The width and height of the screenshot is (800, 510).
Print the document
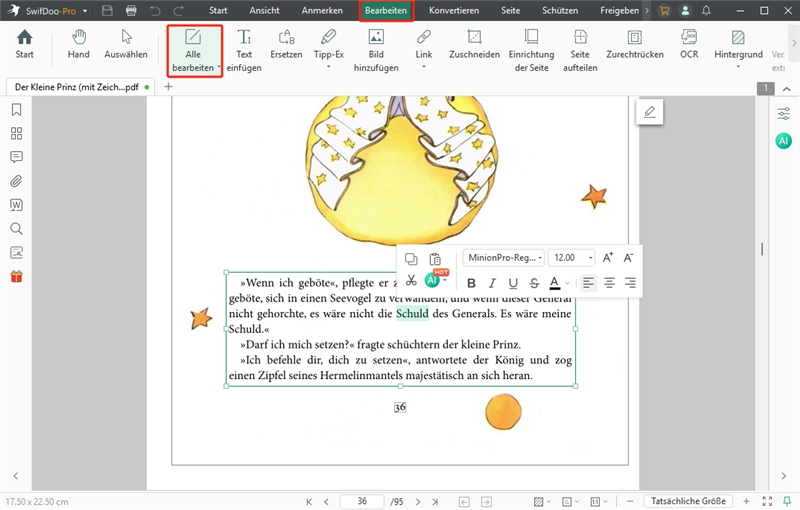[x=131, y=10]
